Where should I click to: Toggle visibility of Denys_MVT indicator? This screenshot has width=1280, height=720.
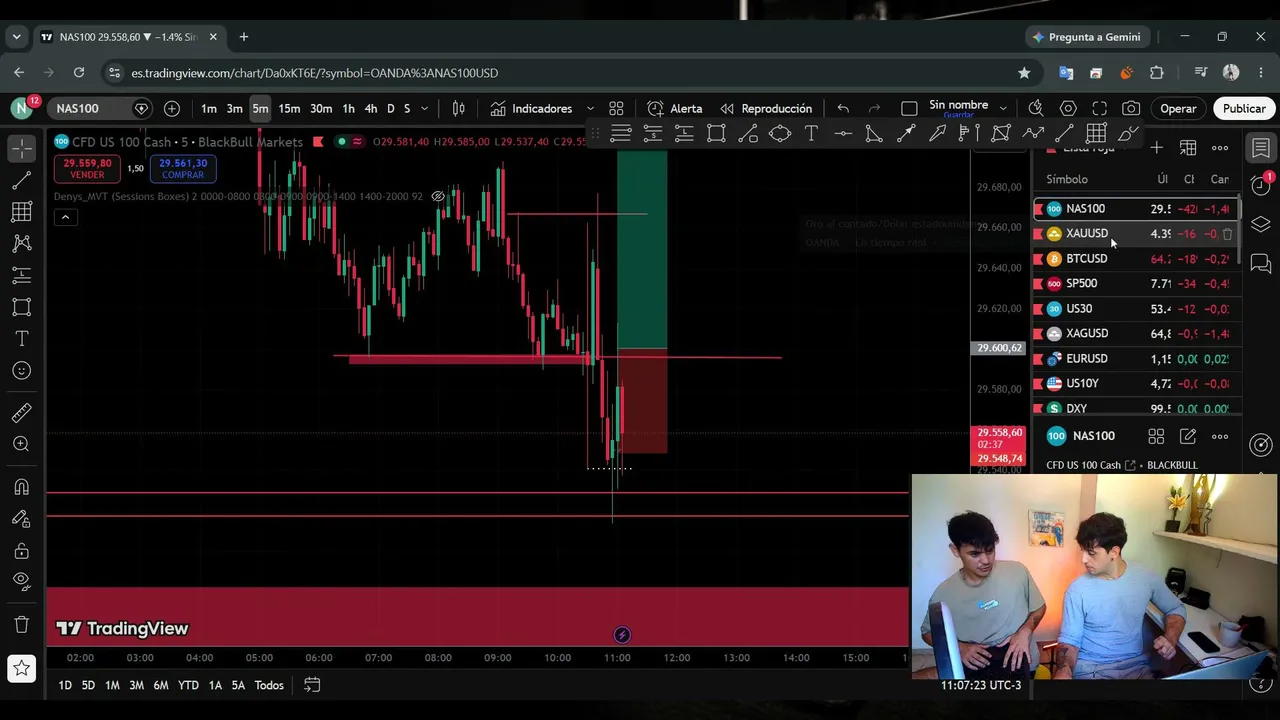[x=438, y=196]
